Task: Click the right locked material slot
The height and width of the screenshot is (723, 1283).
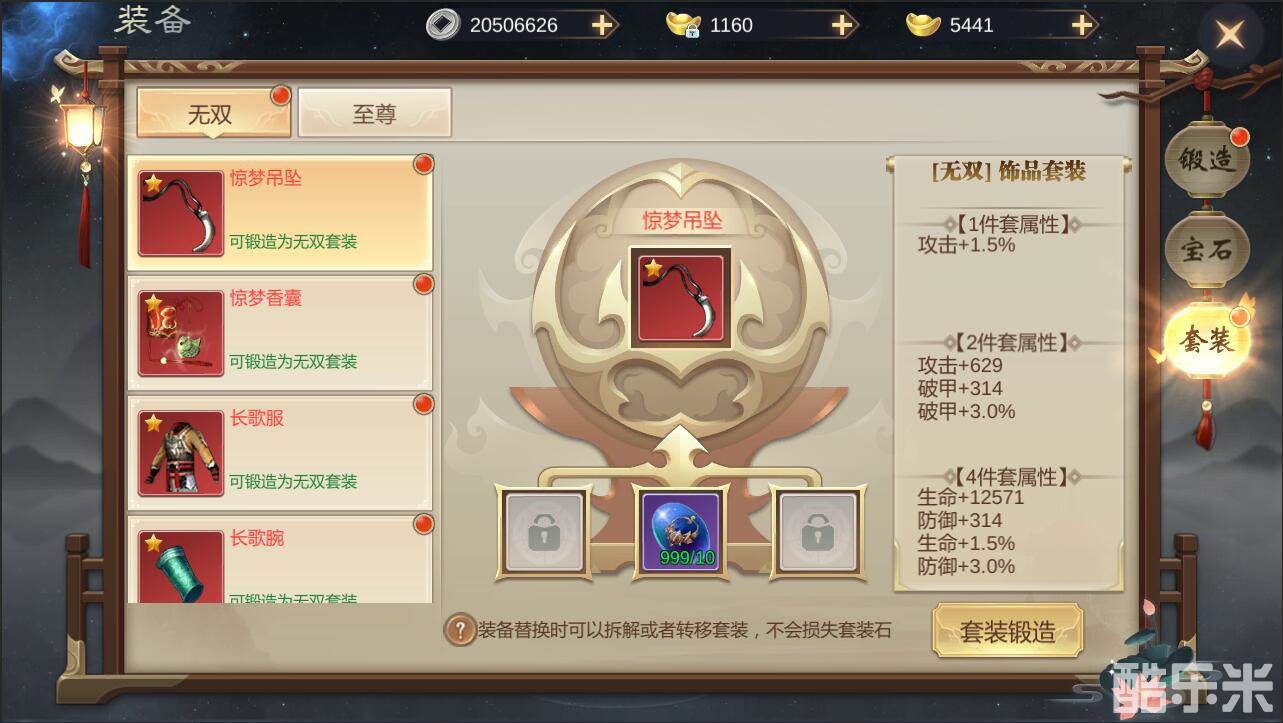Action: [x=818, y=533]
